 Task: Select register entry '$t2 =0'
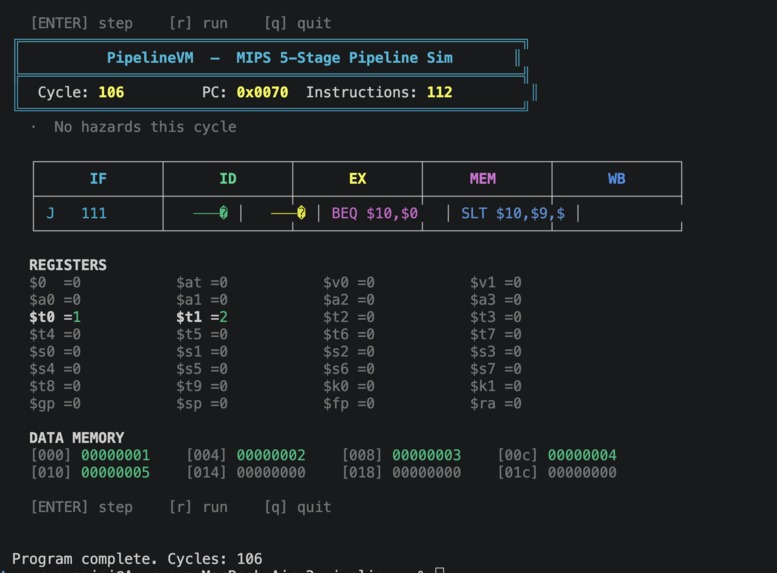point(349,317)
